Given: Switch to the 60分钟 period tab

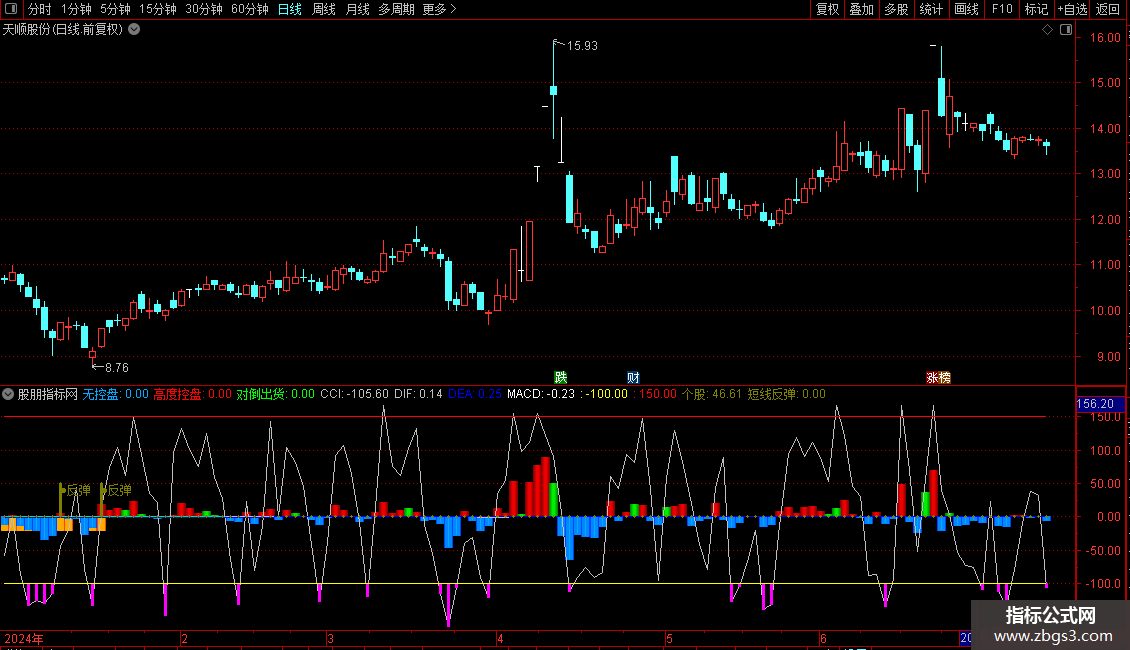Looking at the screenshot, I should pyautogui.click(x=249, y=9).
